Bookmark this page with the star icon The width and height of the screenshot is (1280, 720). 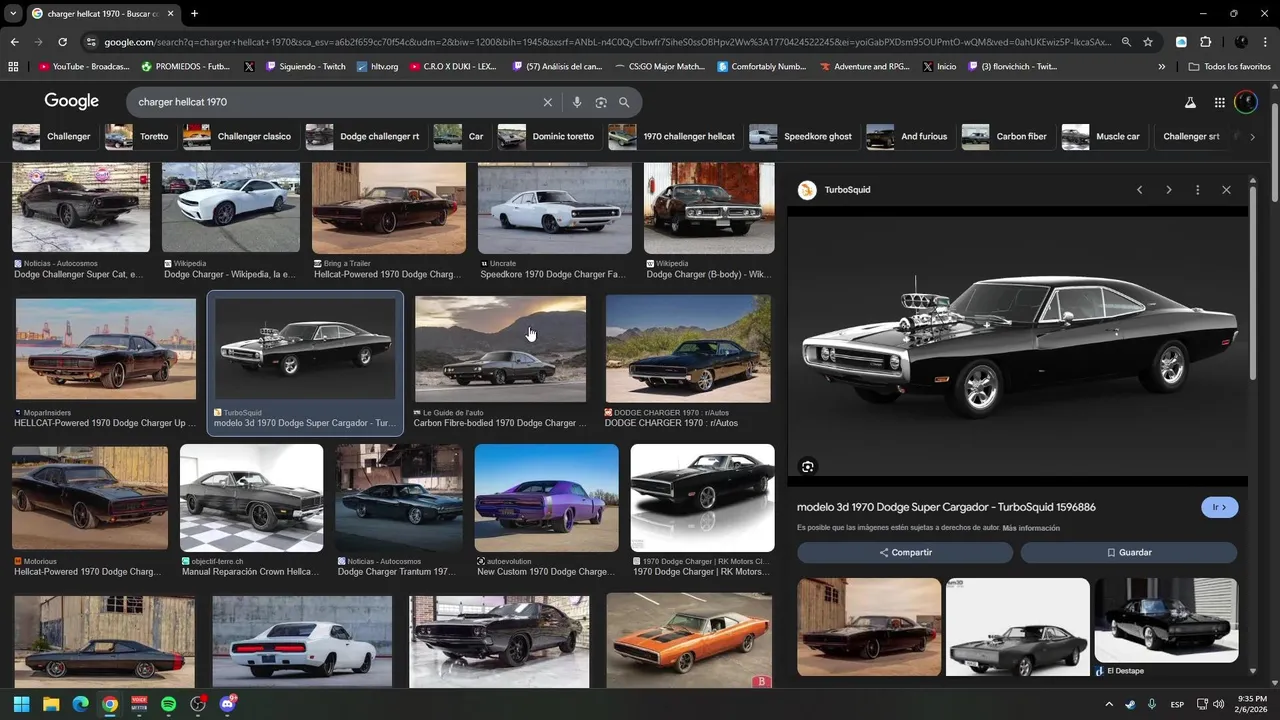click(1148, 42)
